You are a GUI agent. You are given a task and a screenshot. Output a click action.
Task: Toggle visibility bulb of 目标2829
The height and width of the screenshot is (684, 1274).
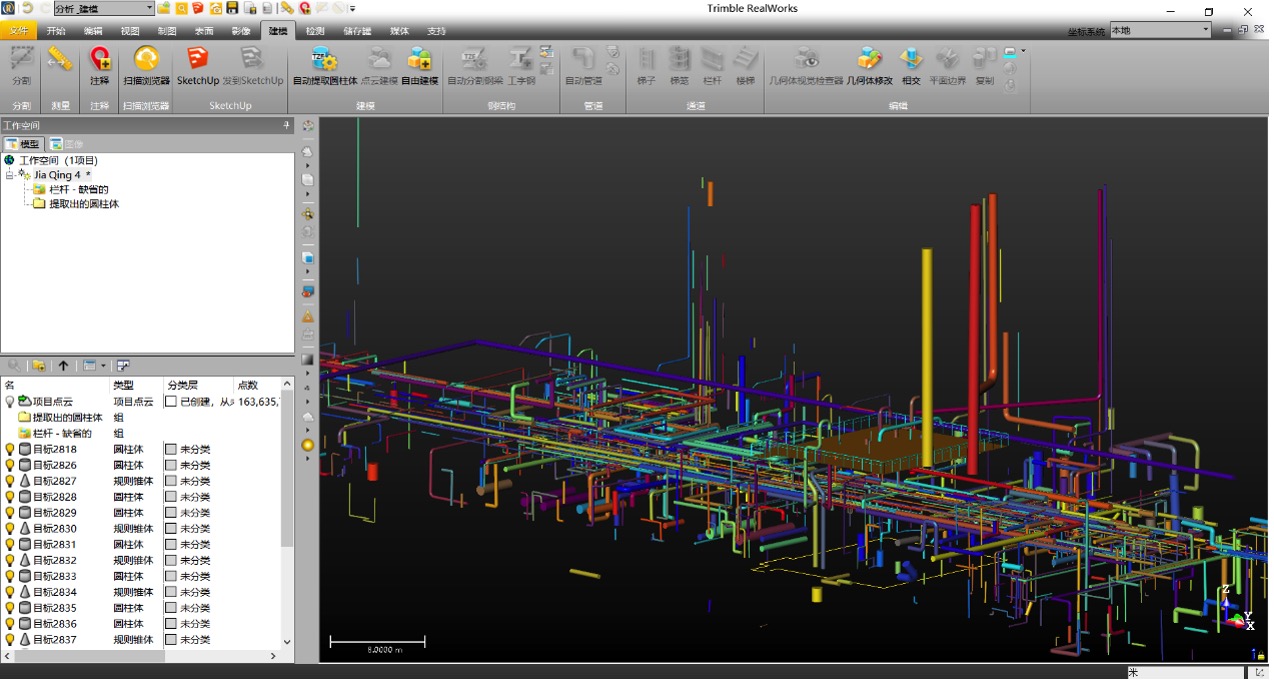pos(10,513)
